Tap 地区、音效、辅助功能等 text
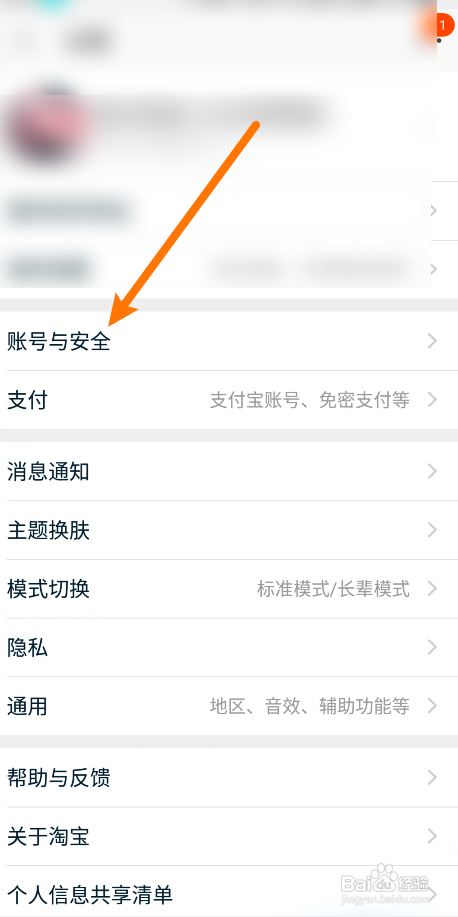 pos(309,706)
